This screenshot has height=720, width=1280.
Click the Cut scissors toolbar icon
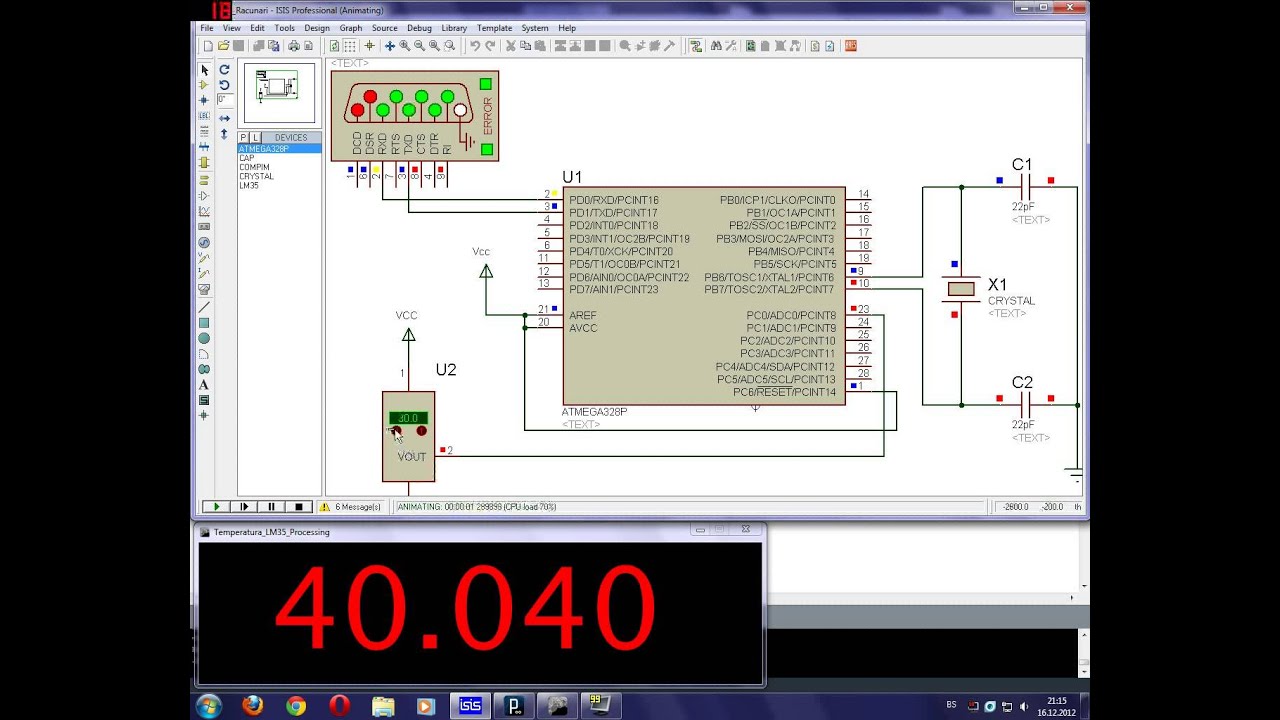point(510,45)
